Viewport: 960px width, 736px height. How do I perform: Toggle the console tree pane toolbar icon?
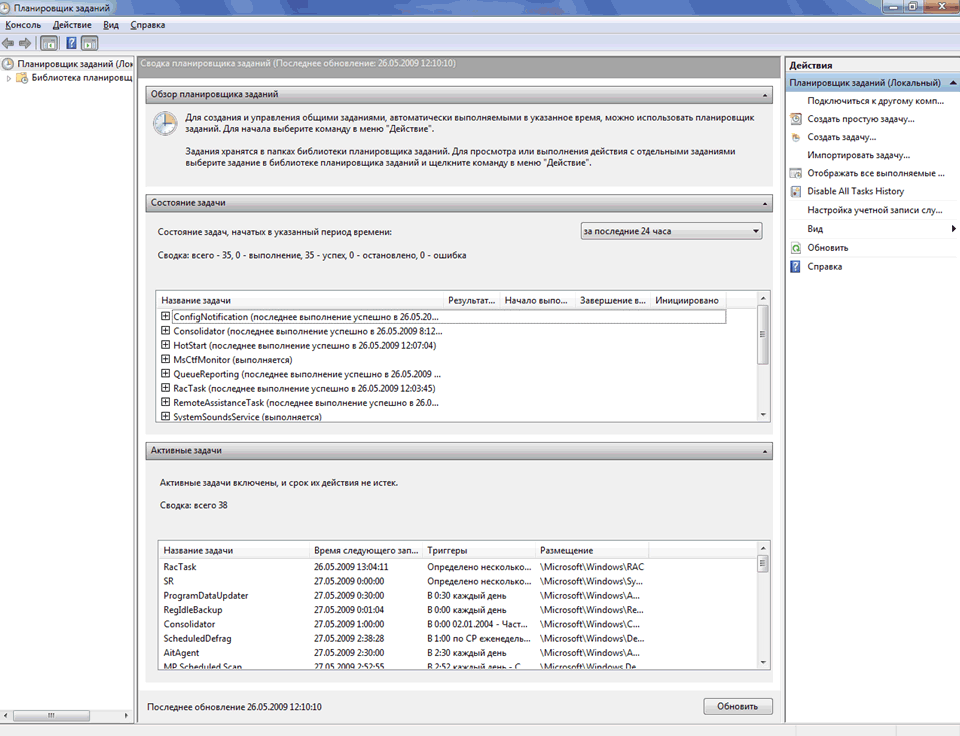[49, 43]
